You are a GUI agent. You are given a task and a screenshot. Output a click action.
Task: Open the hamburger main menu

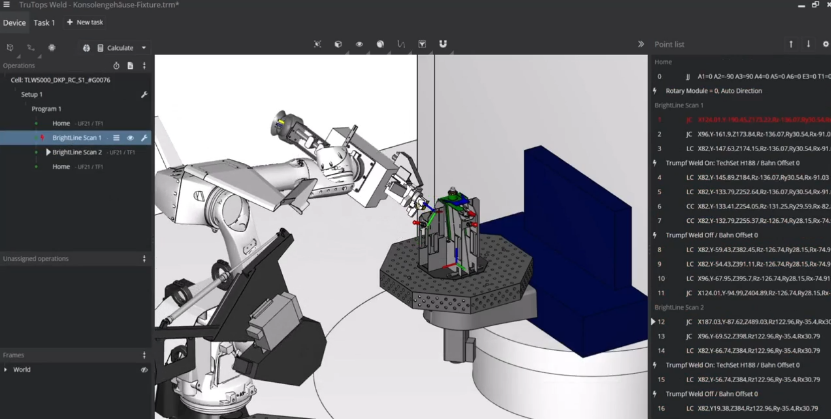(8, 5)
